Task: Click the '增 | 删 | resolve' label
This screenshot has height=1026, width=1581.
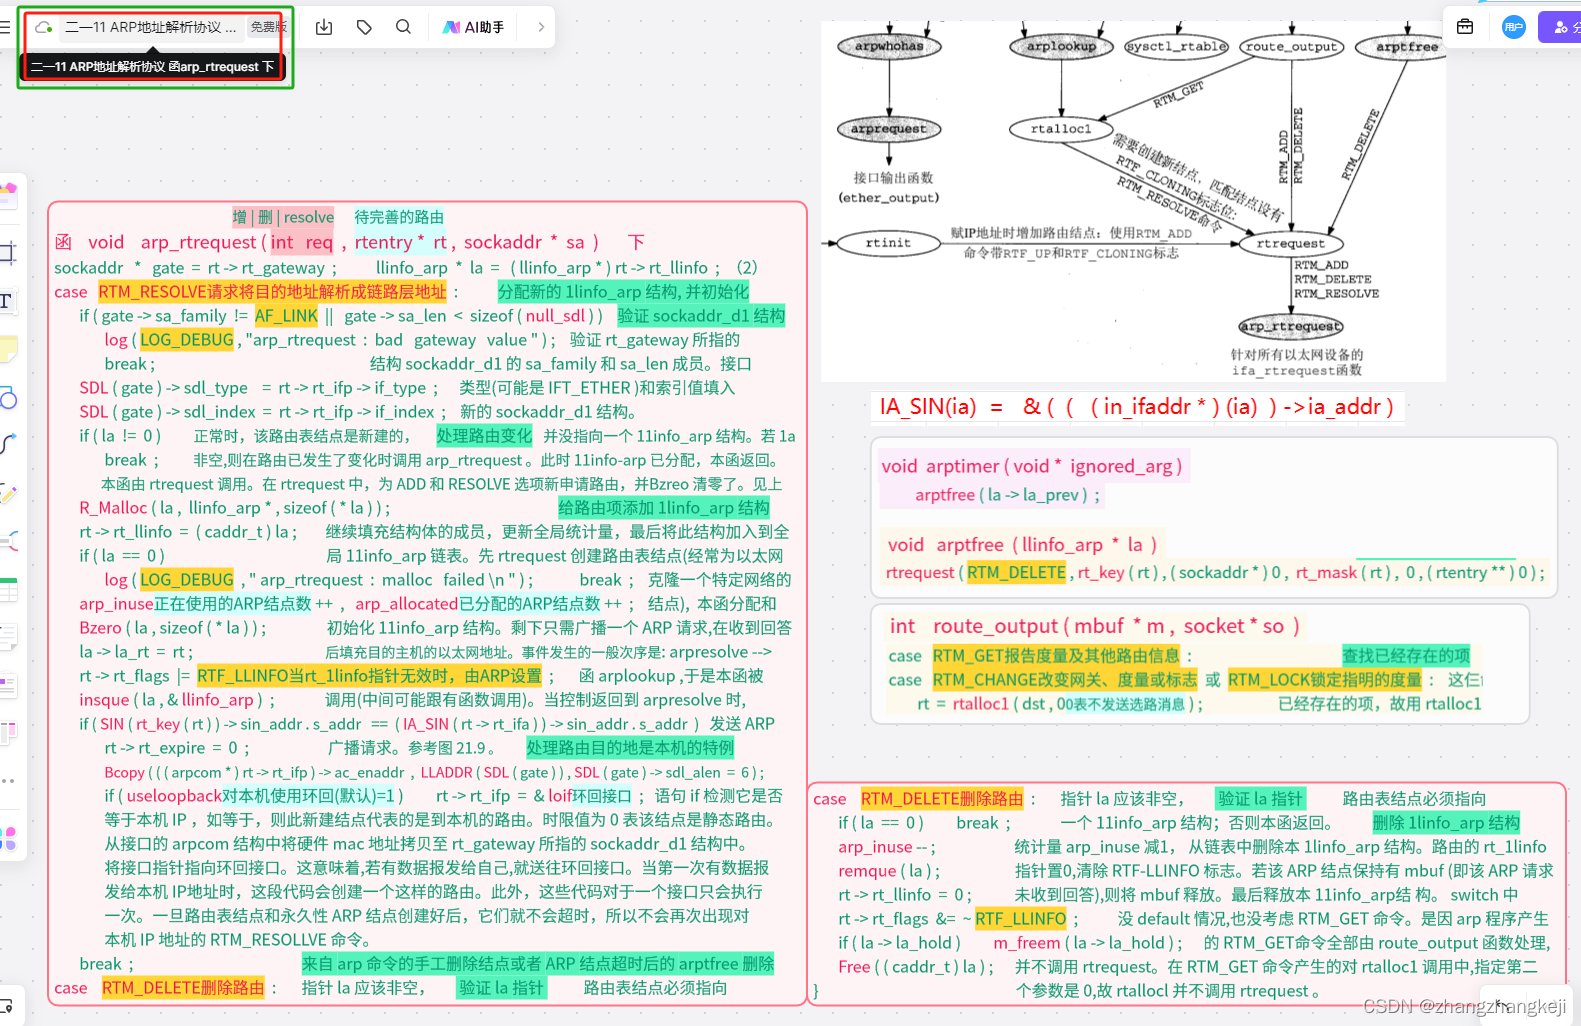Action: (283, 217)
